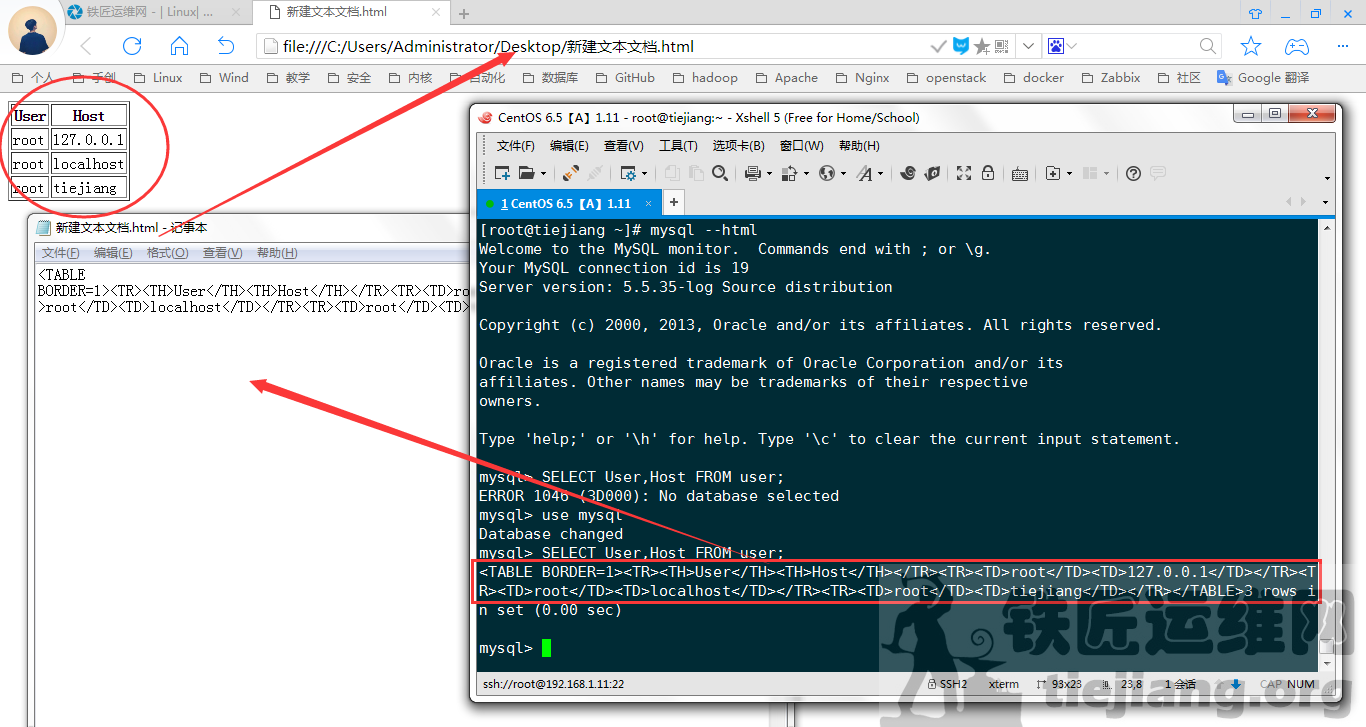The image size is (1366, 727).
Task: Open the GitHub bookmark folder
Action: [625, 77]
